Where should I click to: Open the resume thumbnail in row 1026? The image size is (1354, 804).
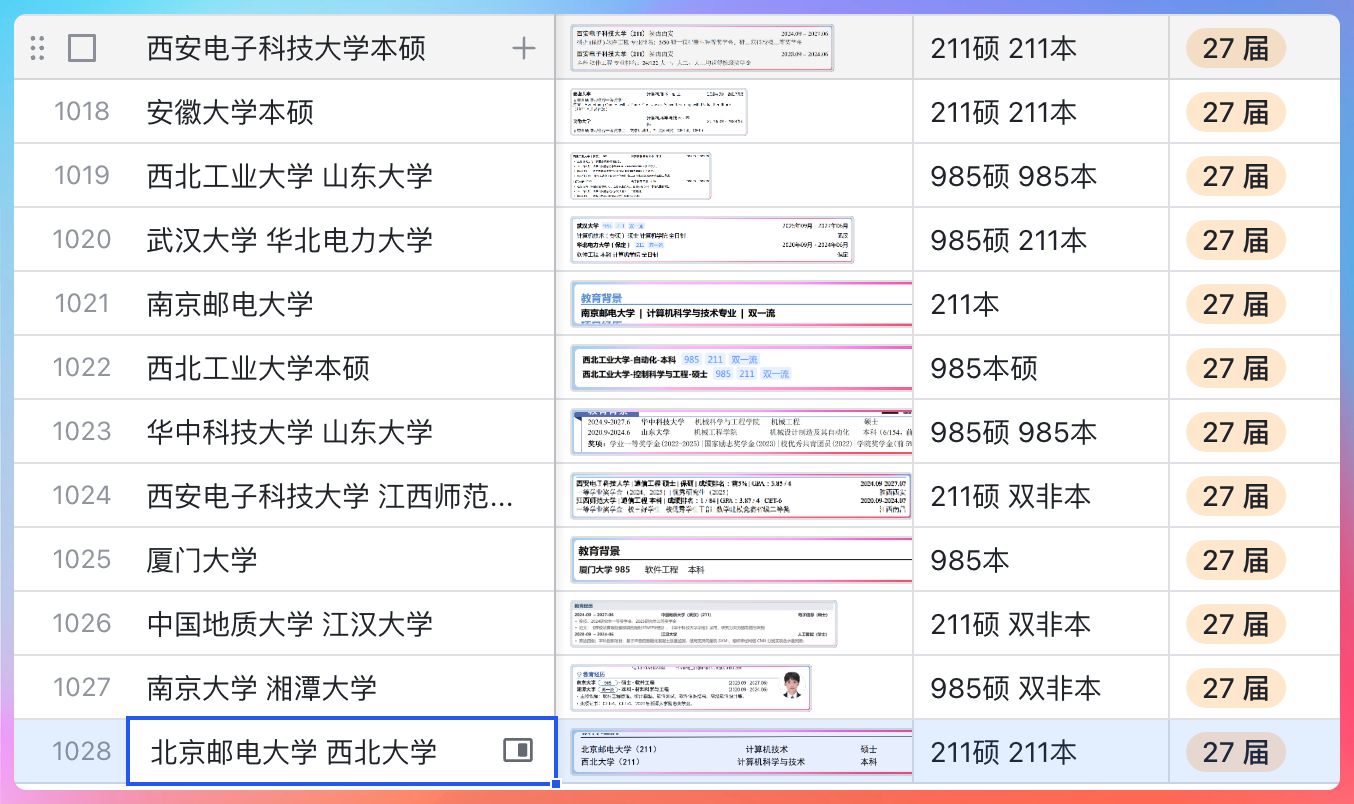coord(703,624)
